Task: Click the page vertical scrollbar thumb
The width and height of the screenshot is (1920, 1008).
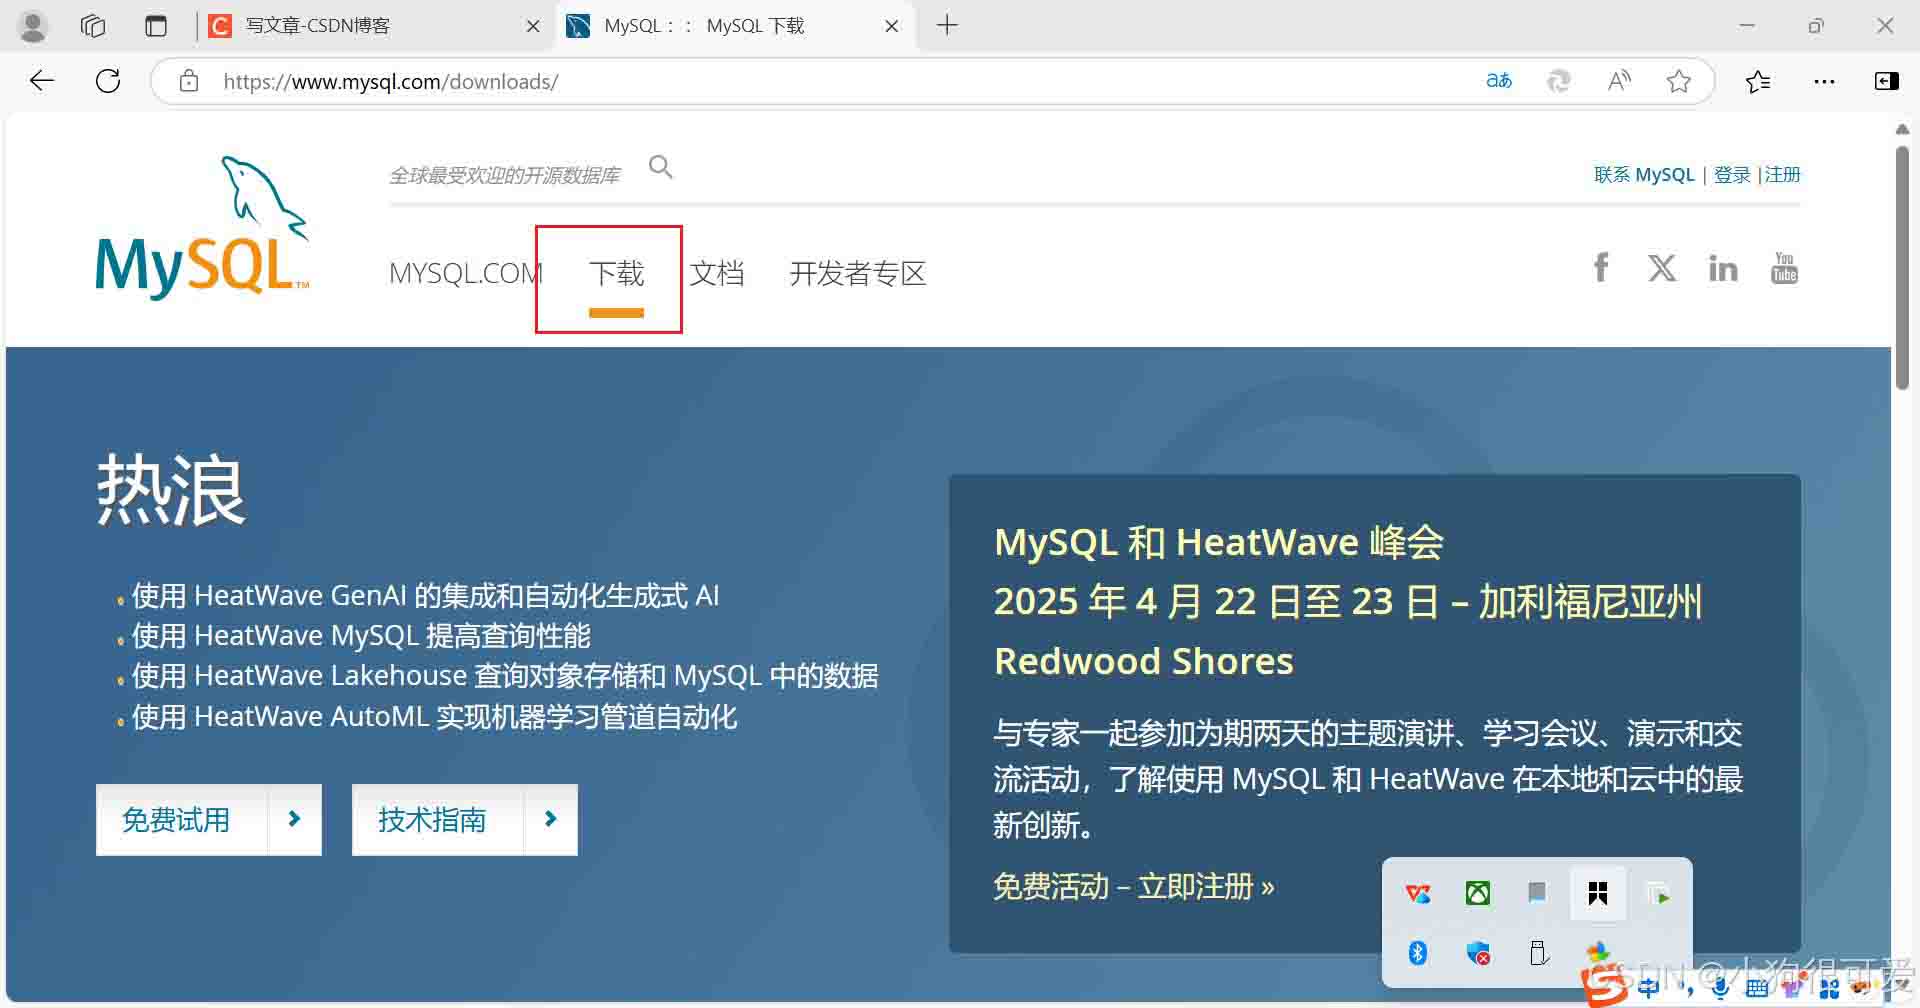Action: (1902, 268)
